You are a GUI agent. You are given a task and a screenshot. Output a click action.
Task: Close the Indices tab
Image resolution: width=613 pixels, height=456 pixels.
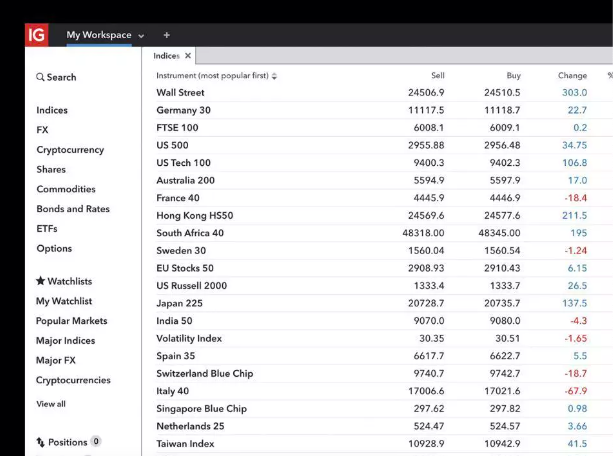click(188, 56)
